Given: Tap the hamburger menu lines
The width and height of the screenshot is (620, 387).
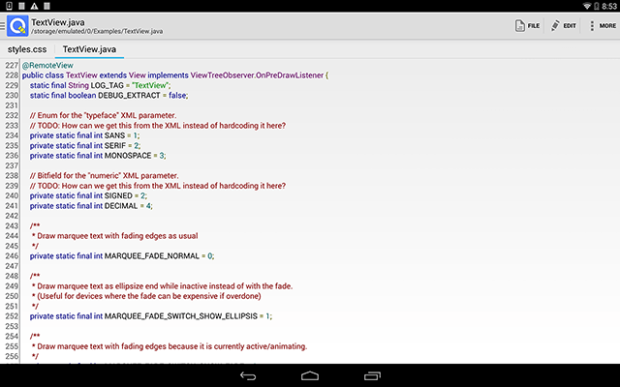Looking at the screenshot, I should [x=2, y=26].
